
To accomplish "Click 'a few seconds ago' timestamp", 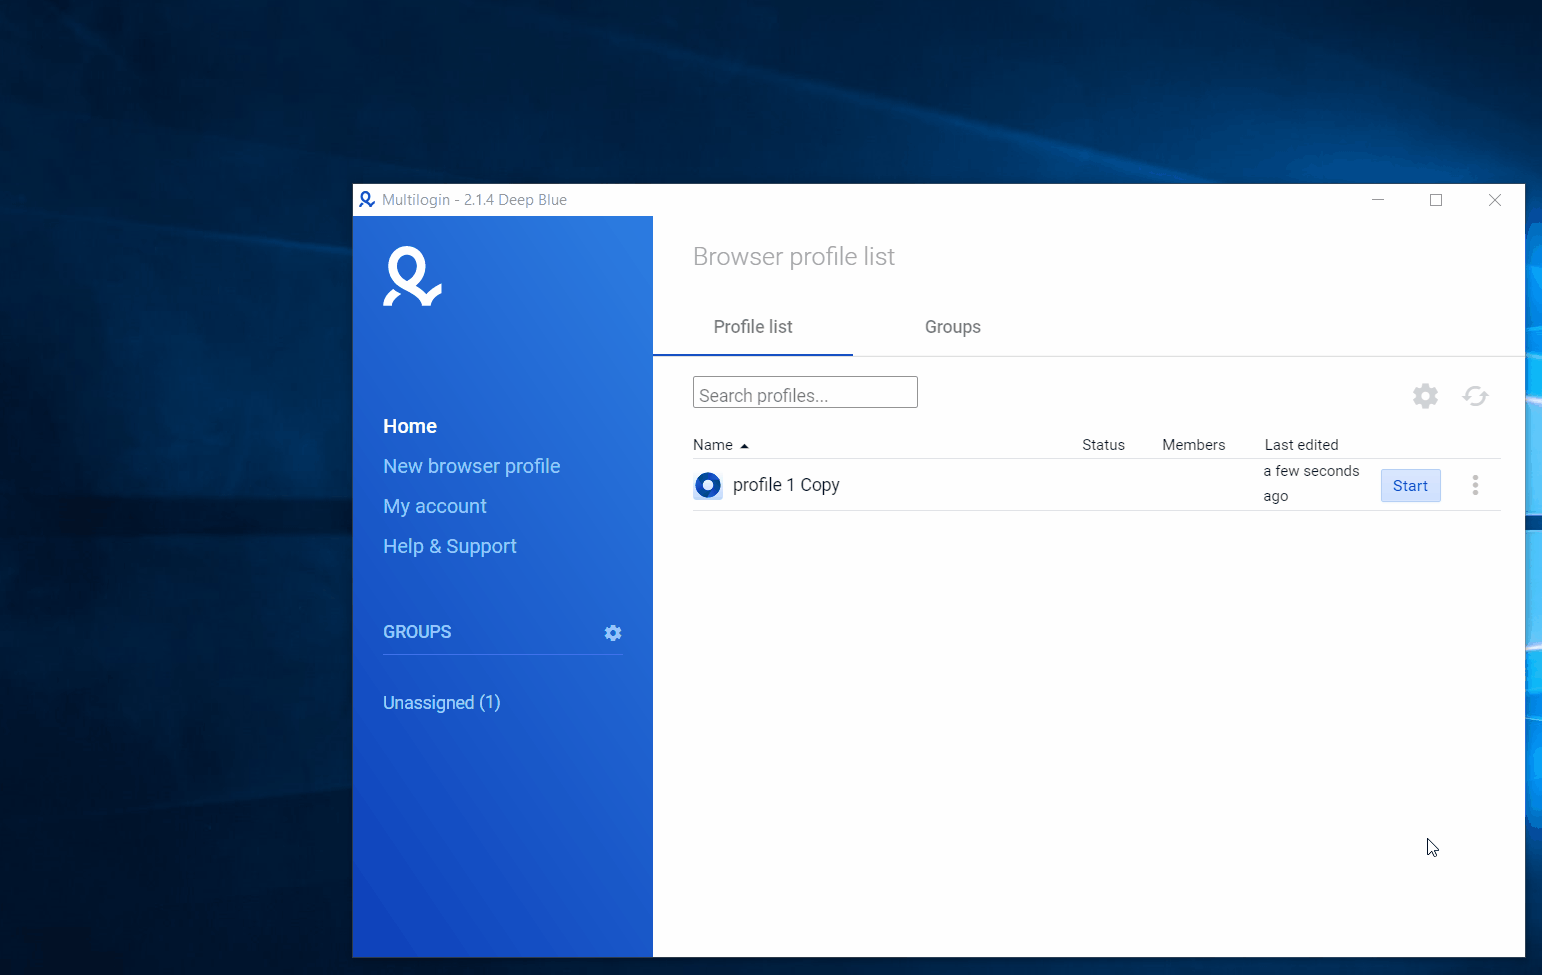I will (1311, 483).
